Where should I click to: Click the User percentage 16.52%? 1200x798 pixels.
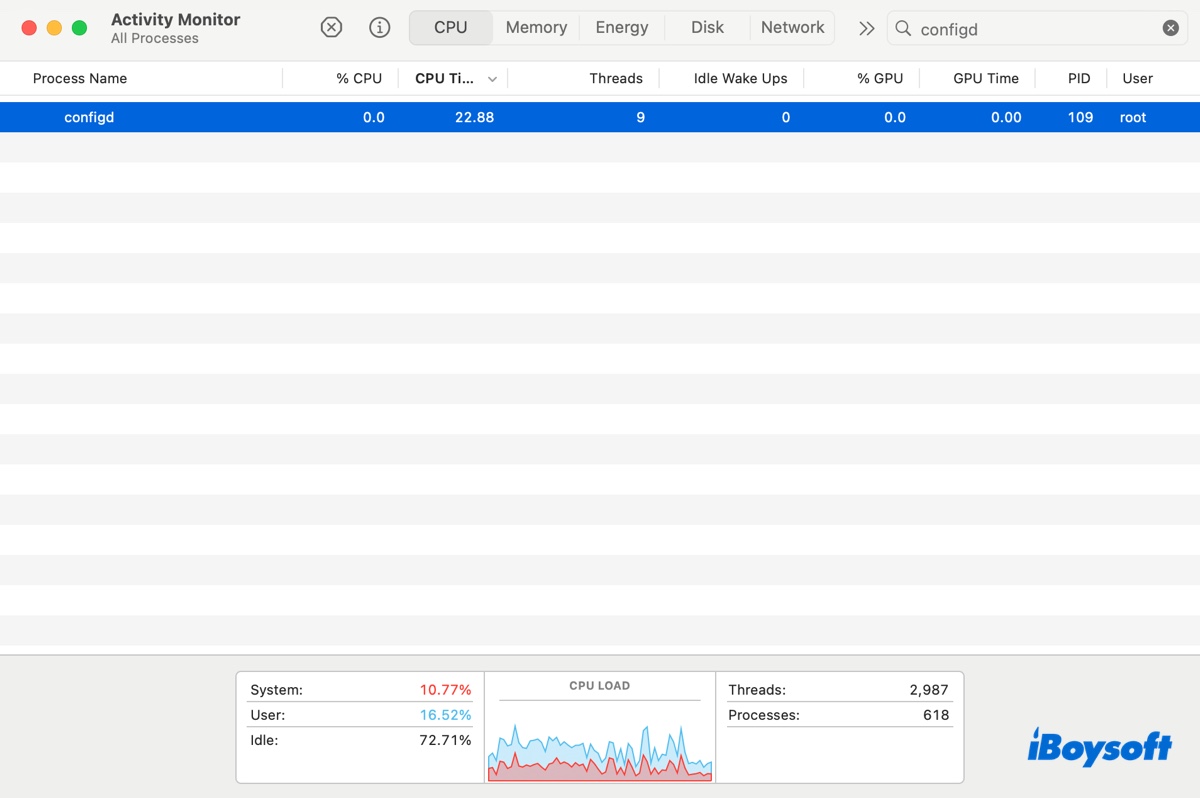click(445, 715)
